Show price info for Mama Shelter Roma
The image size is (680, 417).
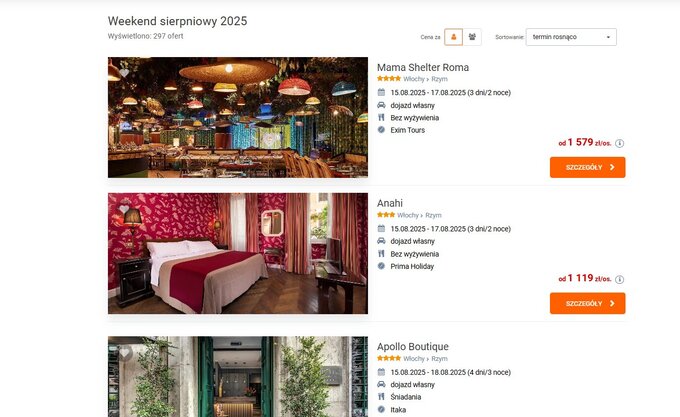point(619,143)
